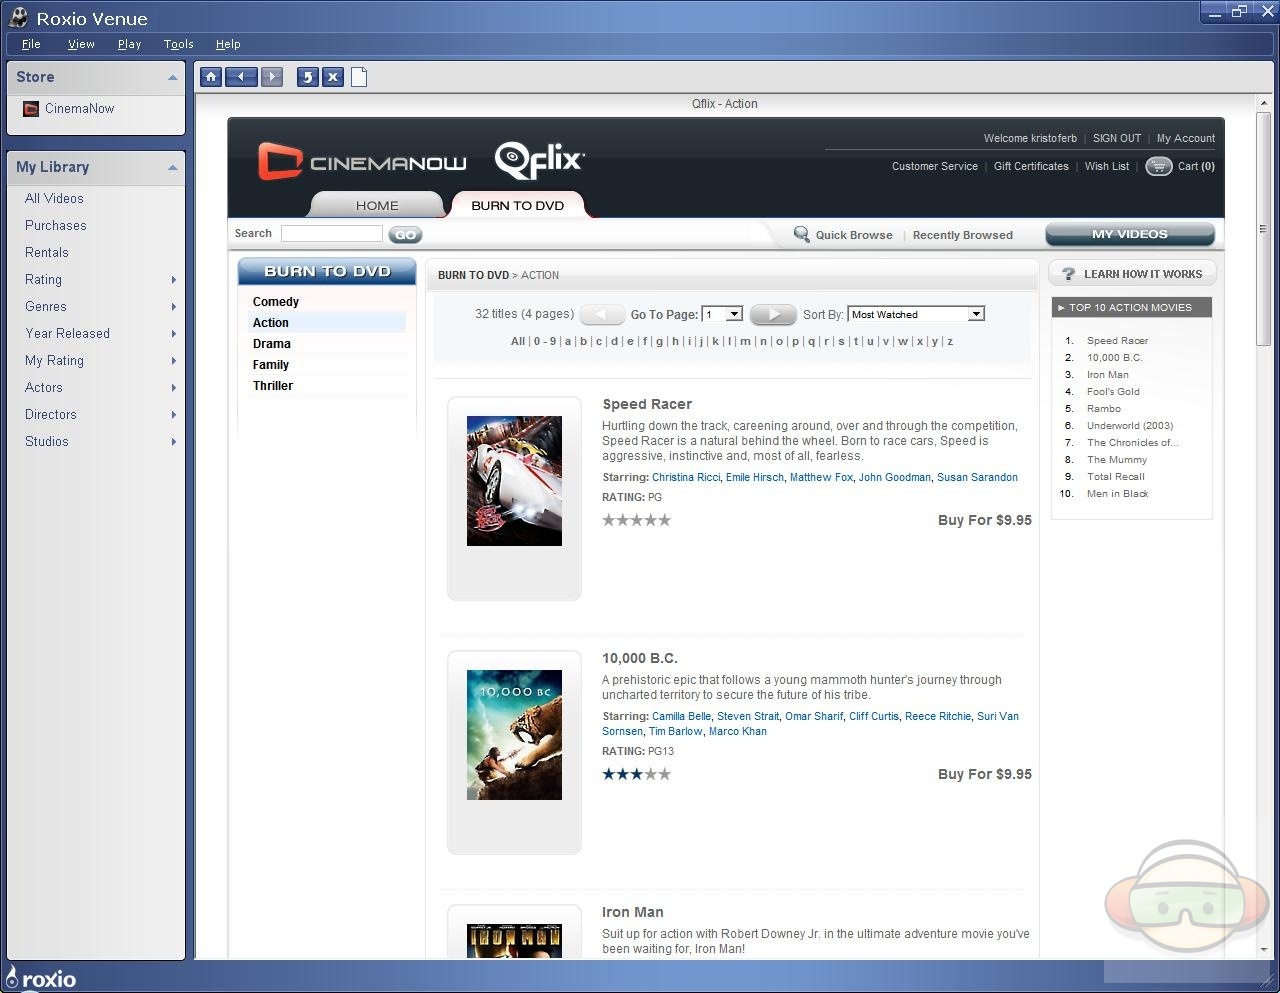This screenshot has width=1280, height=993.
Task: Collapse the Store panel
Action: (172, 78)
